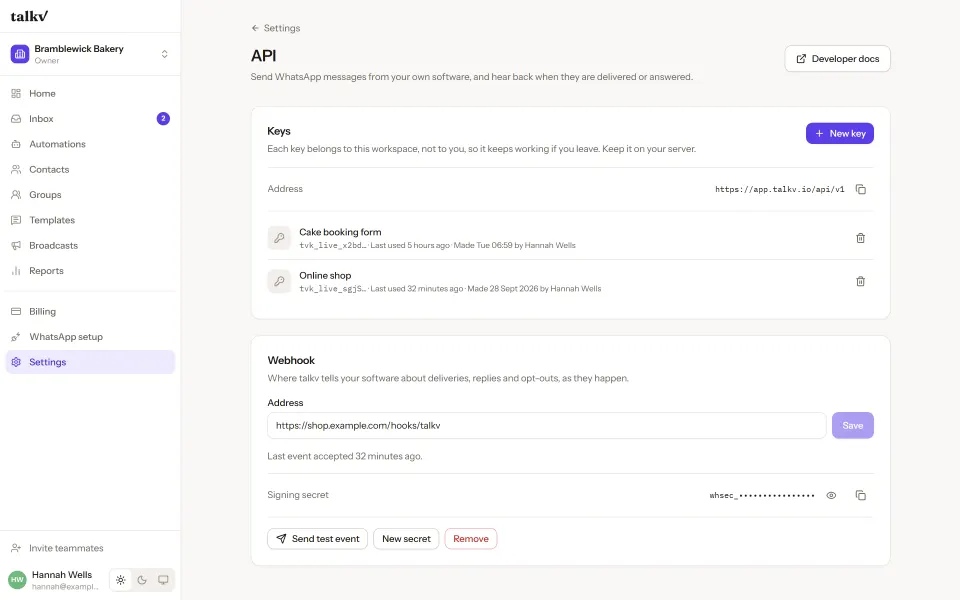Screen dimensions: 960x600
Task: Click the Reports bar chart icon
Action: (x=16, y=271)
